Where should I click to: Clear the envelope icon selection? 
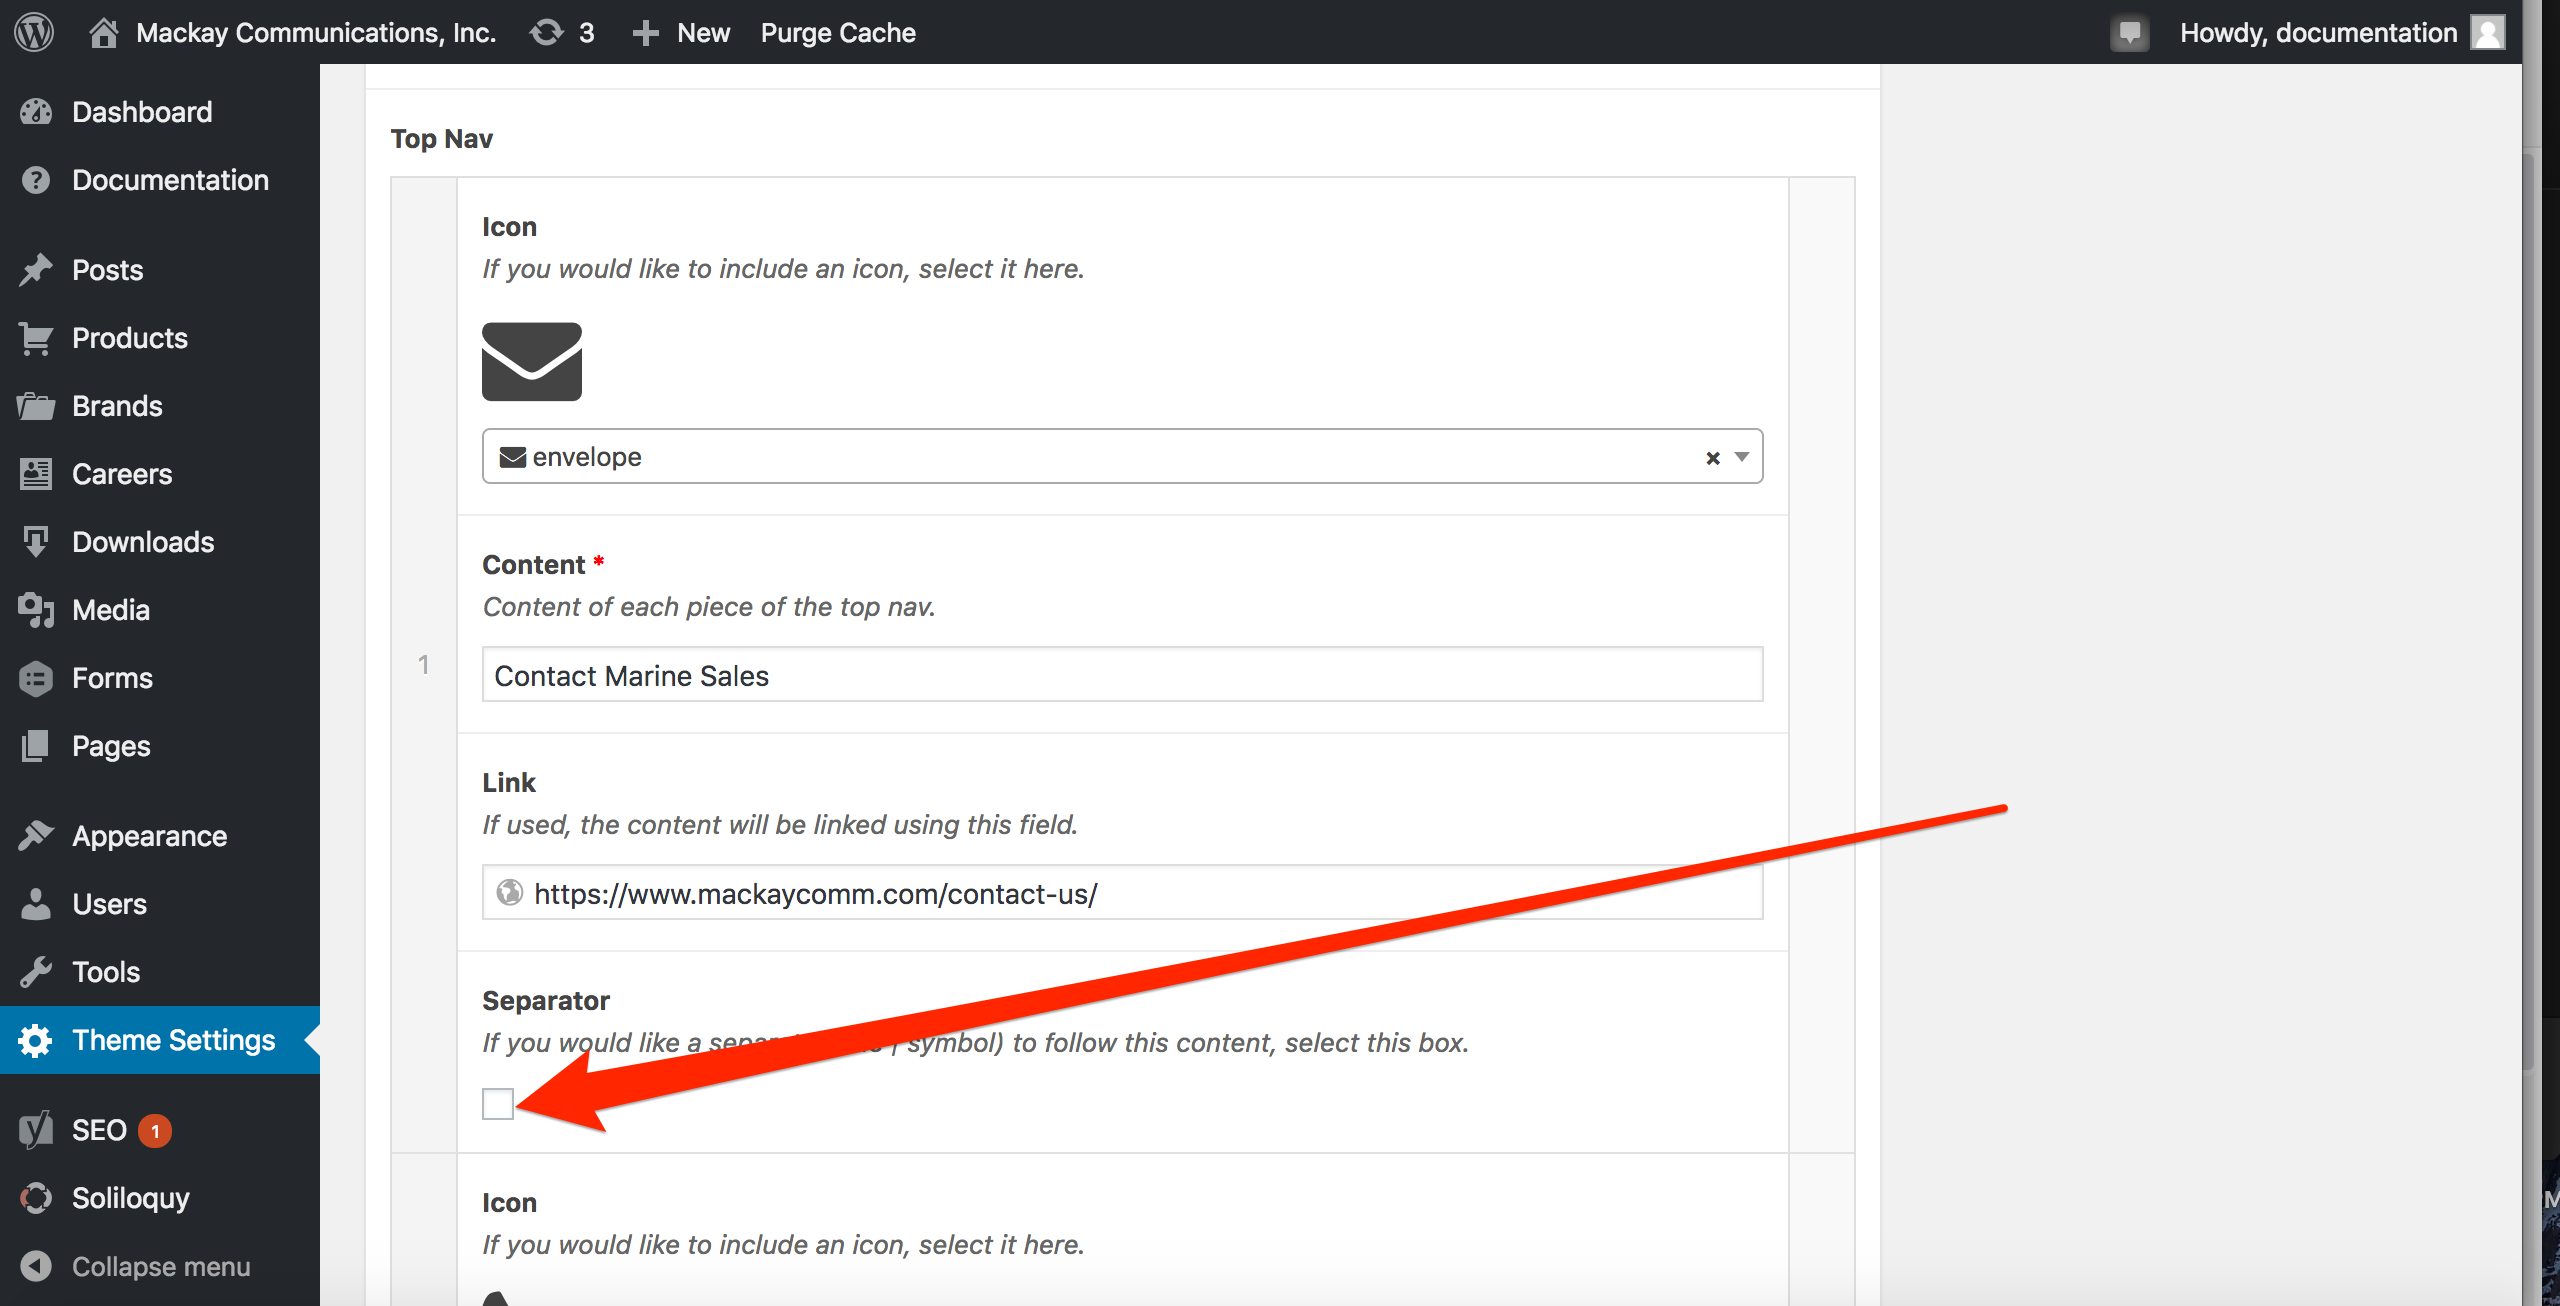(x=1712, y=458)
